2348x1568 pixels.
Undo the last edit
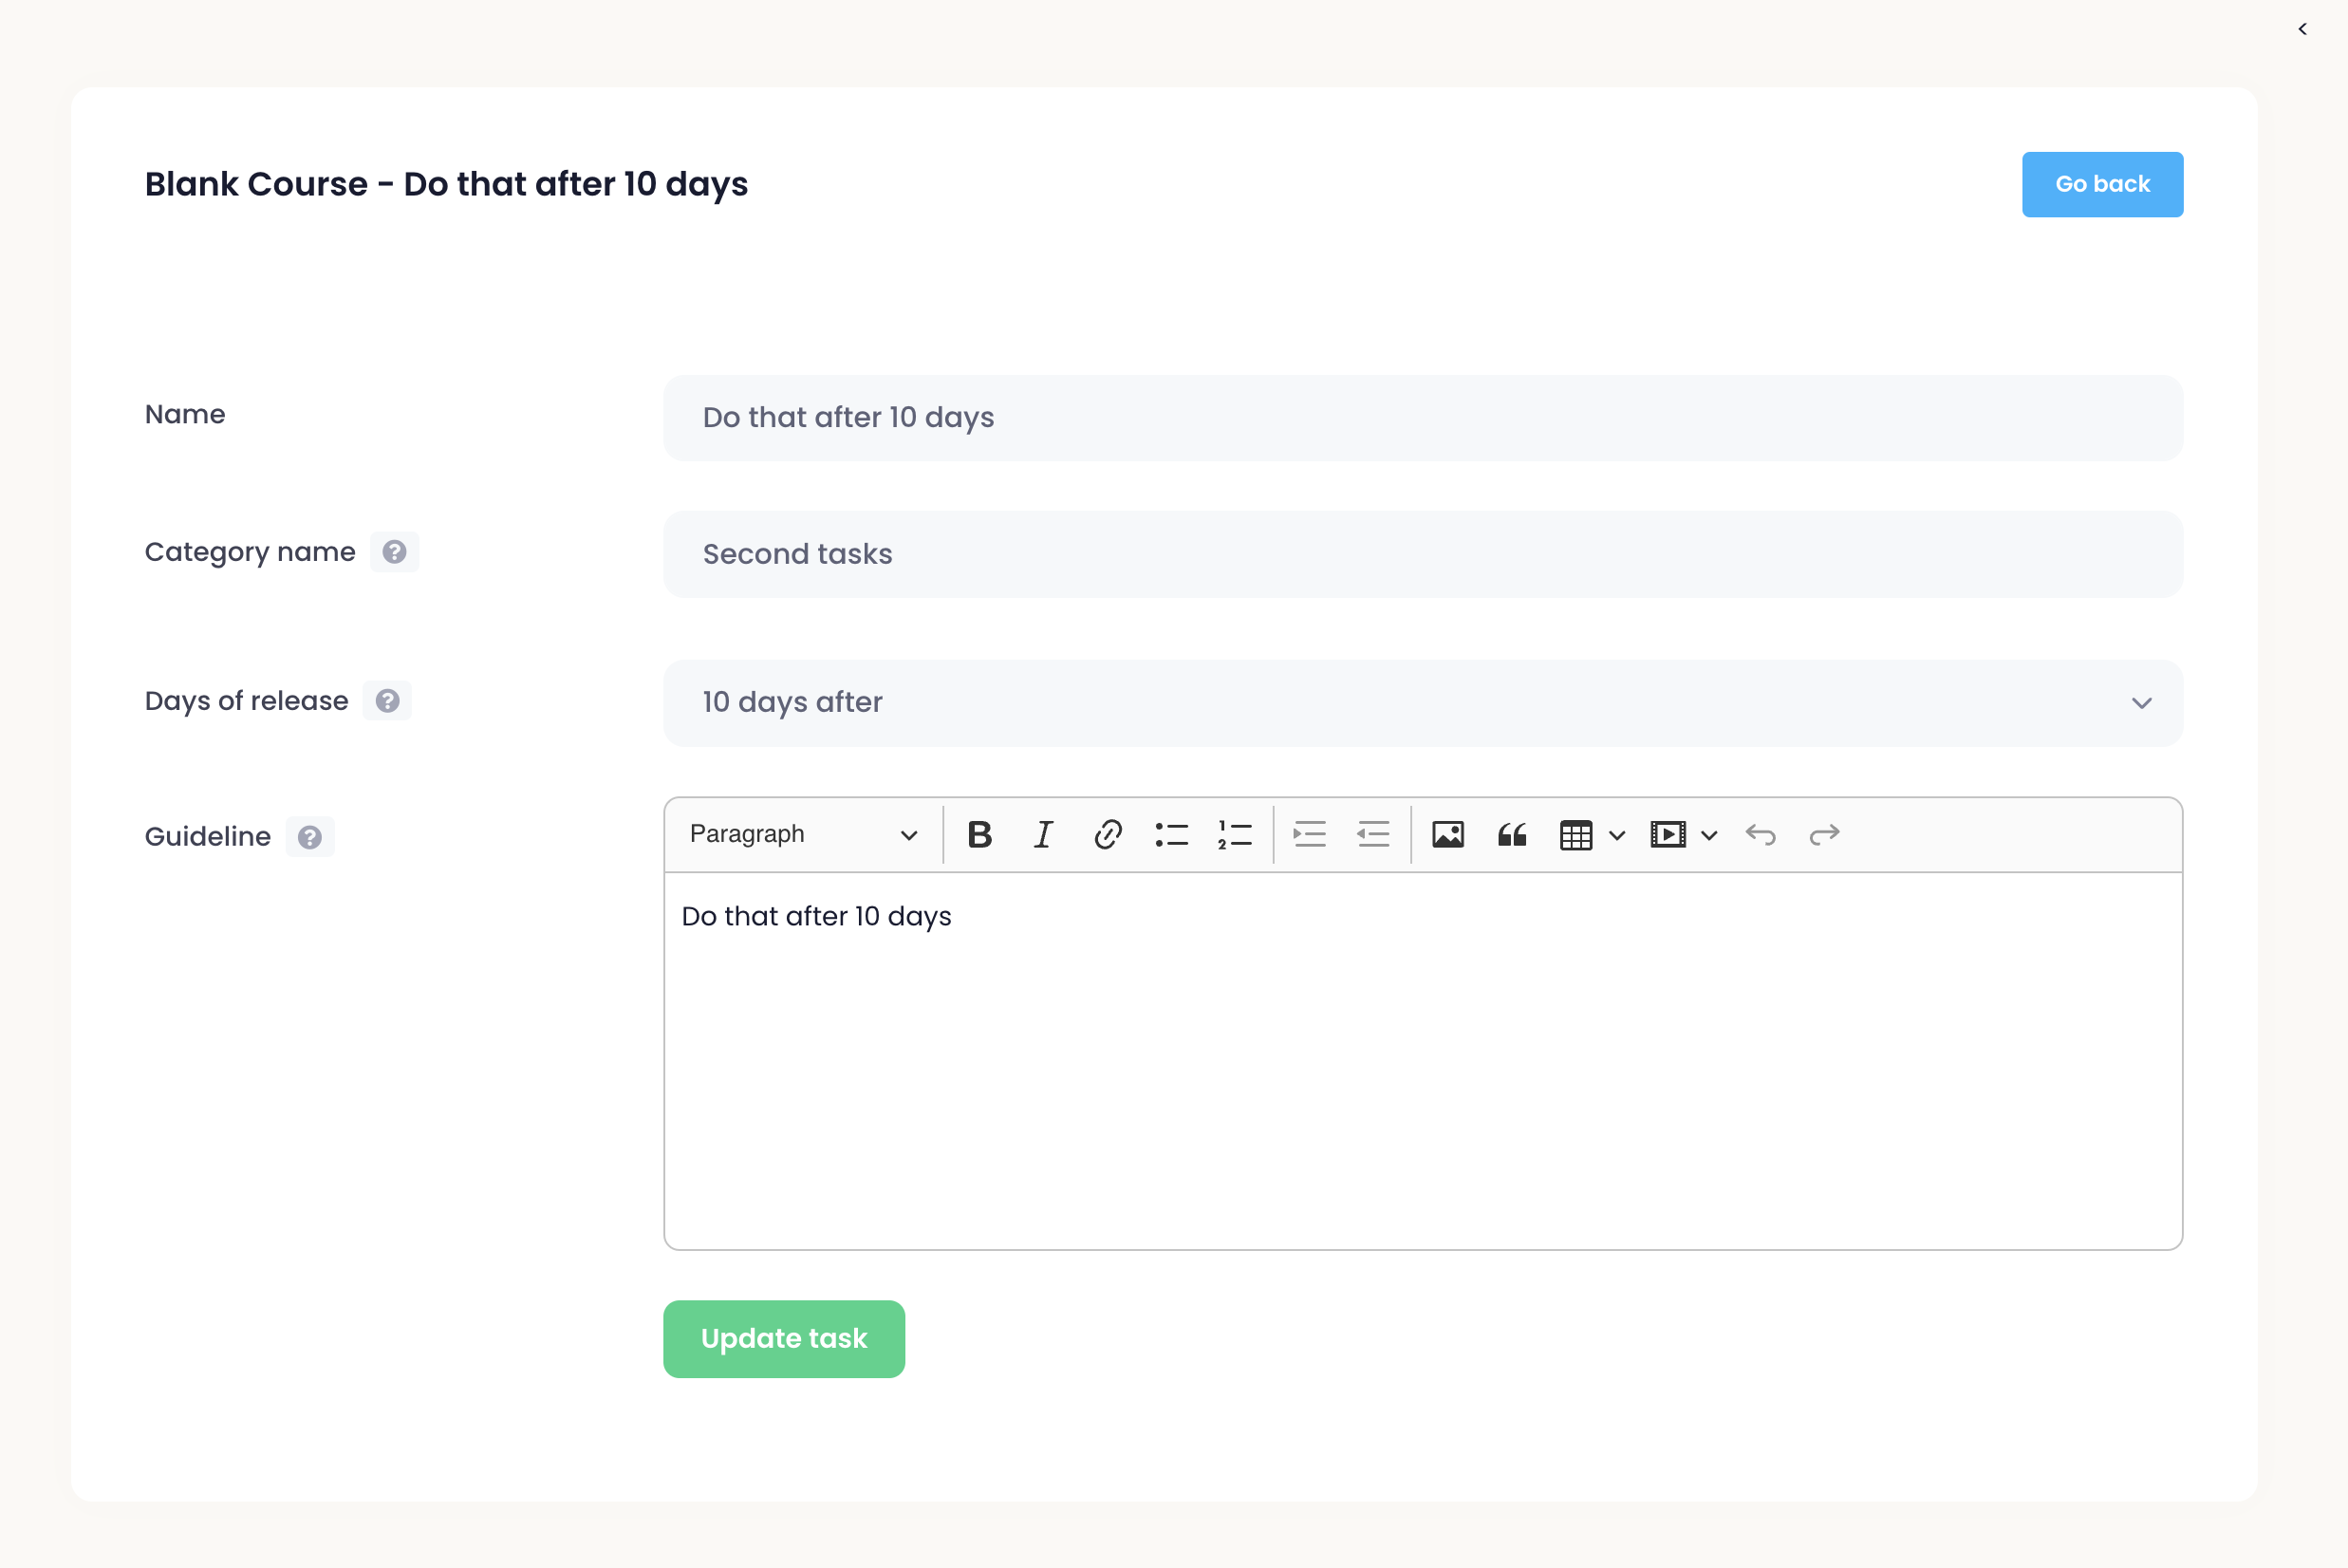pyautogui.click(x=1760, y=834)
